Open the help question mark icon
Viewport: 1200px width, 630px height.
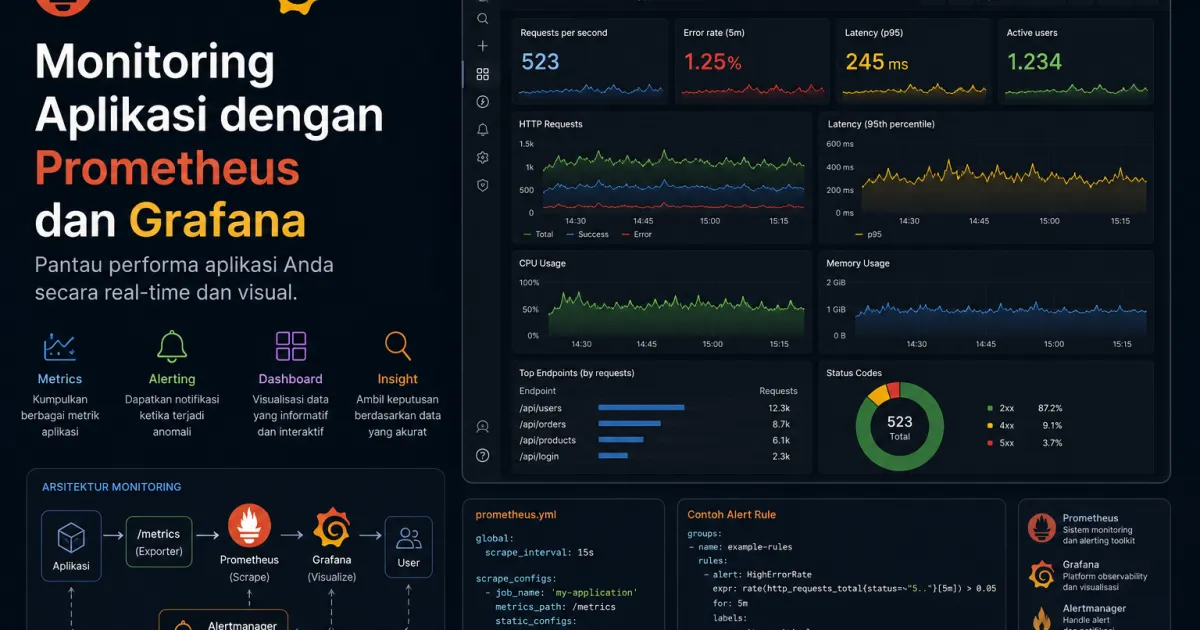pos(483,455)
